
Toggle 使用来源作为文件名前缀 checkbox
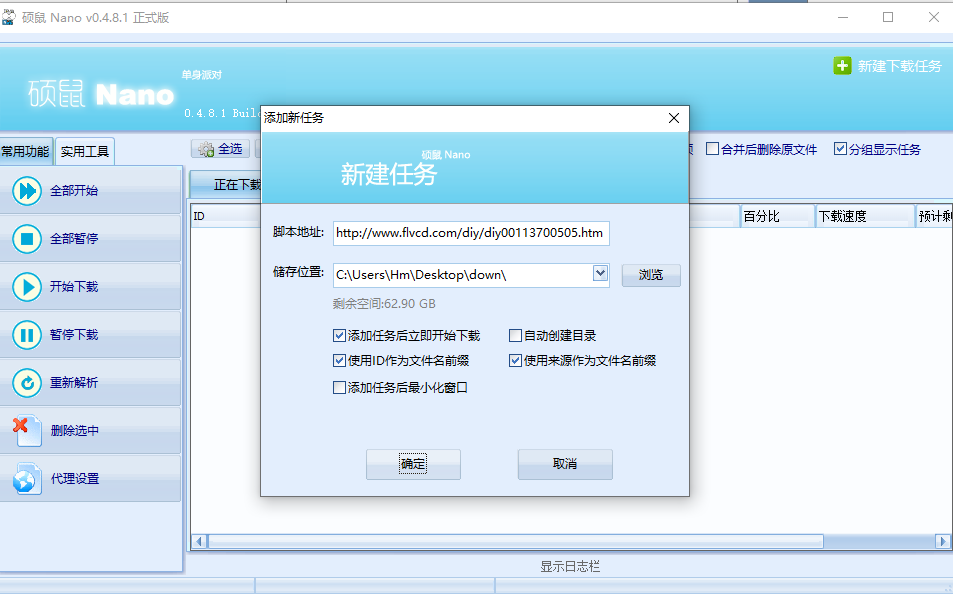[515, 361]
